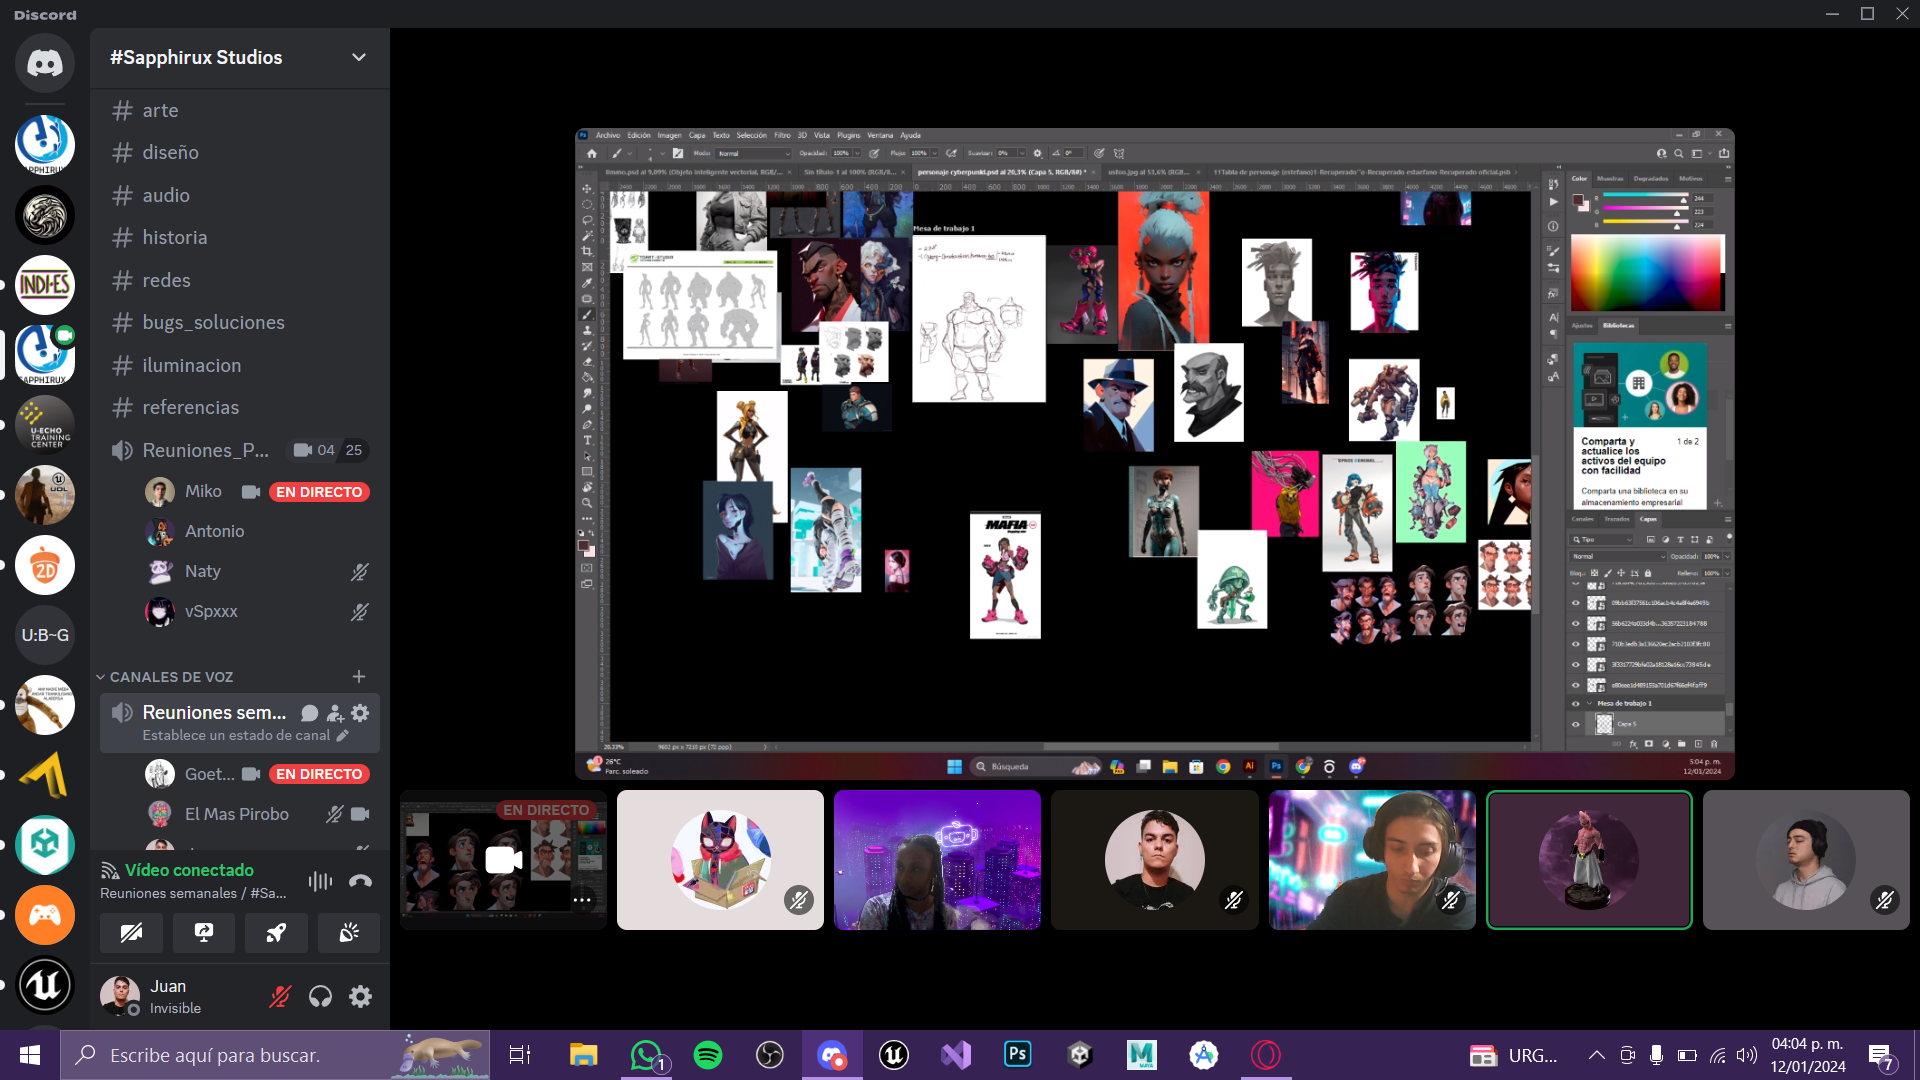
Task: Select the Canales tab in streamed Photoshop
Action: (x=1583, y=520)
